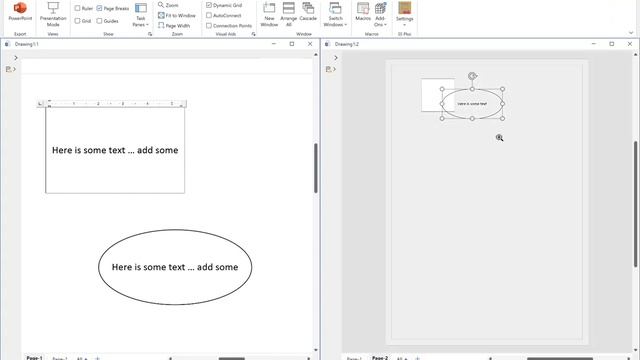Click scroll down arrow in Drawing1:1 window
The width and height of the screenshot is (640, 360).
point(316,350)
